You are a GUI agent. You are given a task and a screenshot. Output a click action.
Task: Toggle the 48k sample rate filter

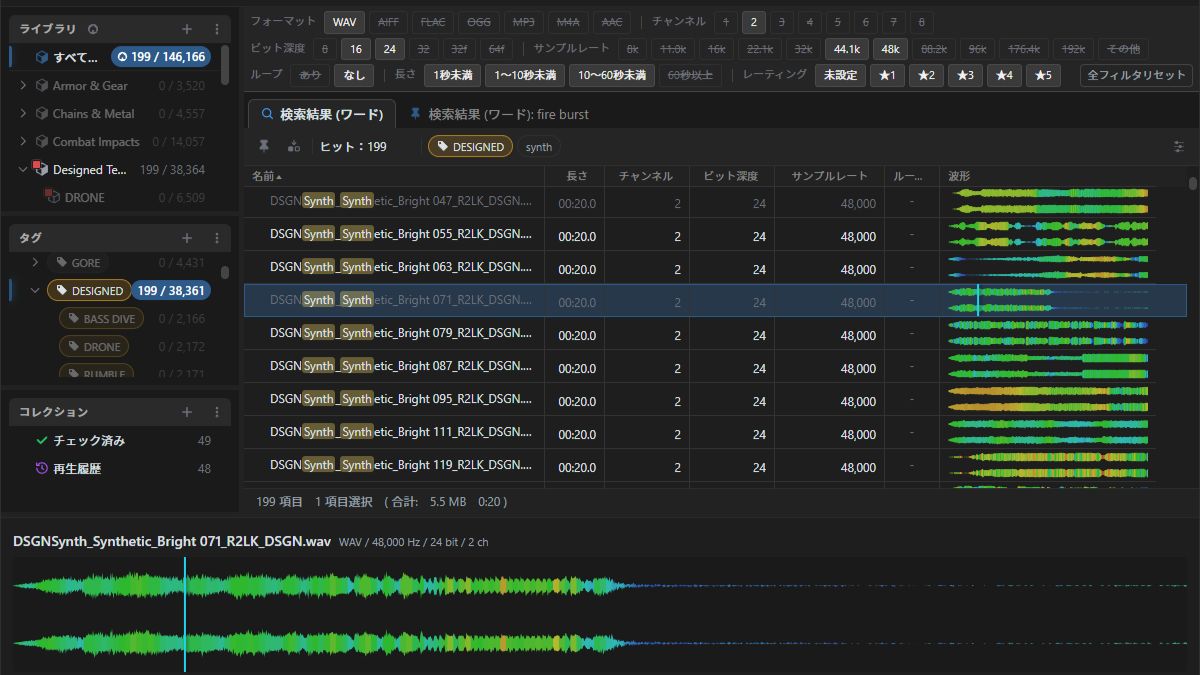point(890,48)
